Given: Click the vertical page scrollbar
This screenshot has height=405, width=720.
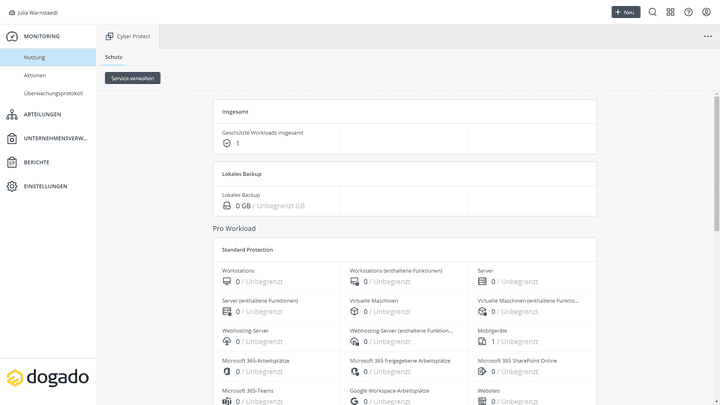Looking at the screenshot, I should [x=716, y=150].
